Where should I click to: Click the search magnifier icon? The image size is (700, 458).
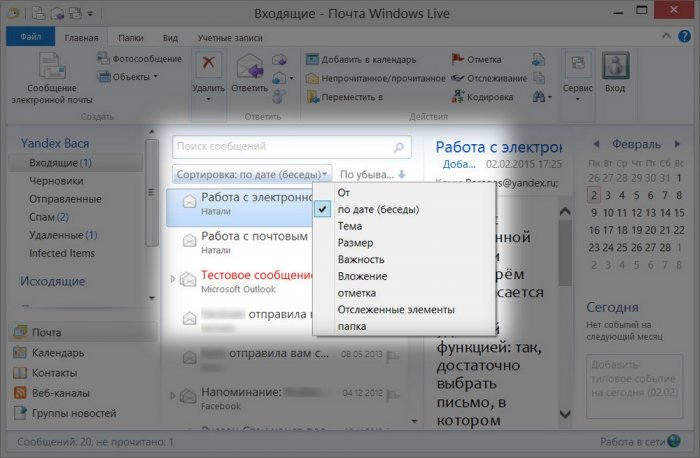point(399,146)
